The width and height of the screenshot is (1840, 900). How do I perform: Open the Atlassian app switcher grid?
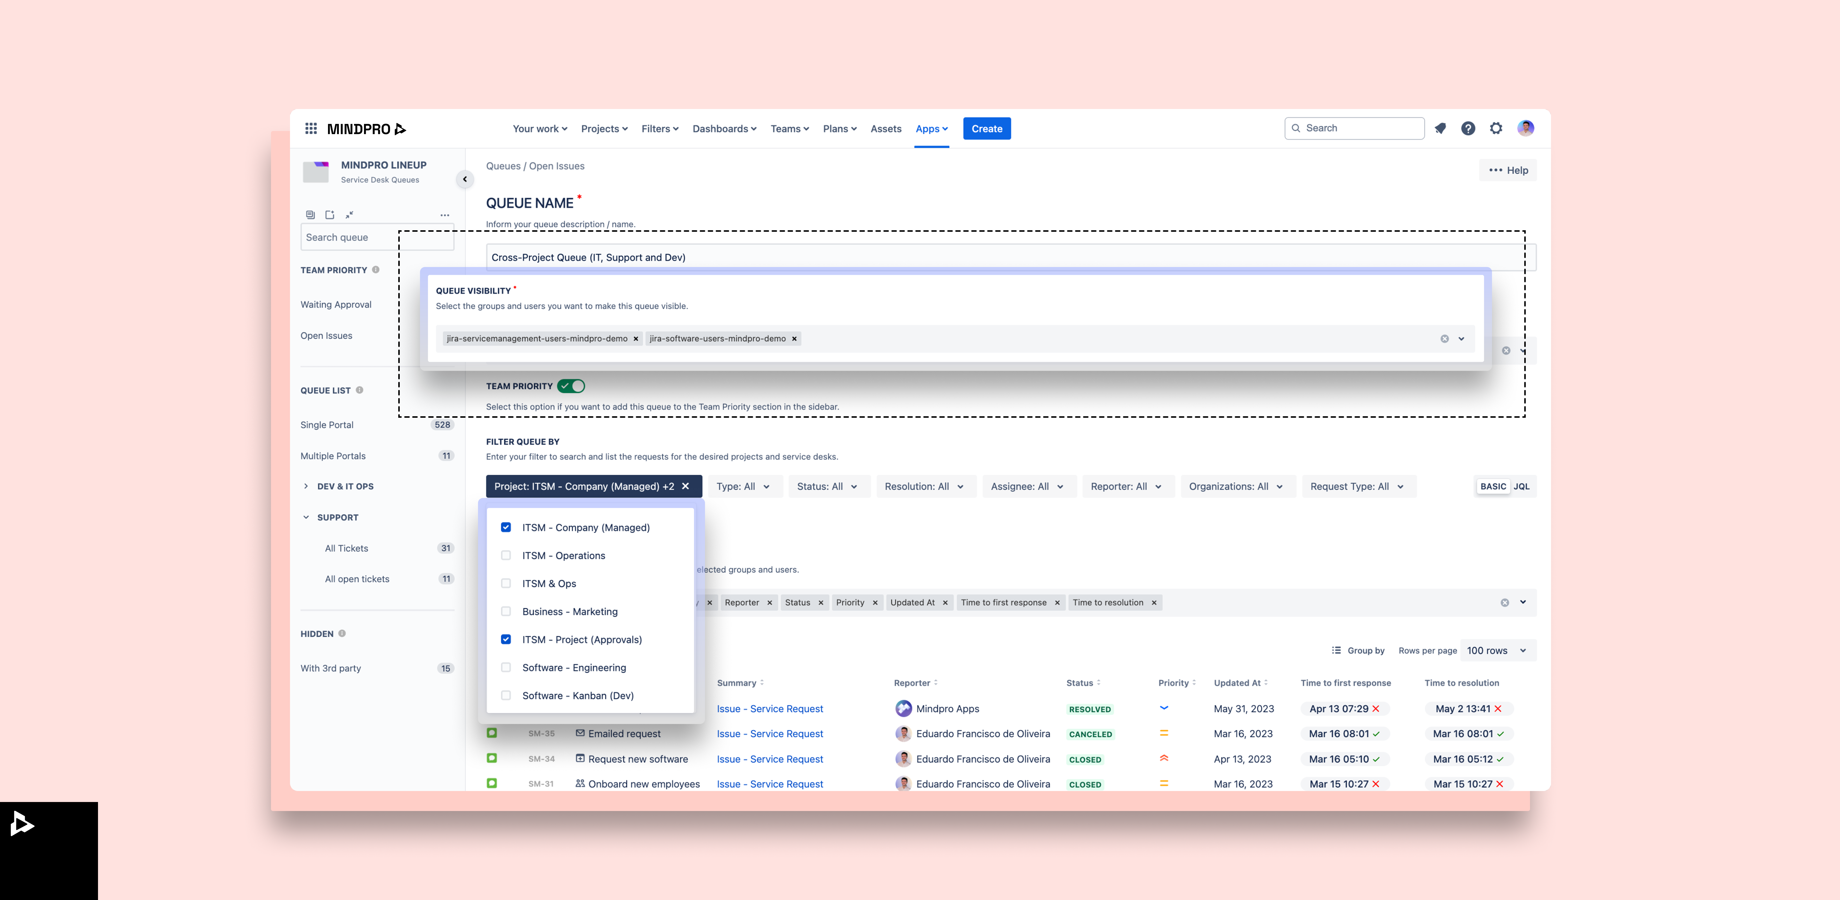(x=311, y=128)
